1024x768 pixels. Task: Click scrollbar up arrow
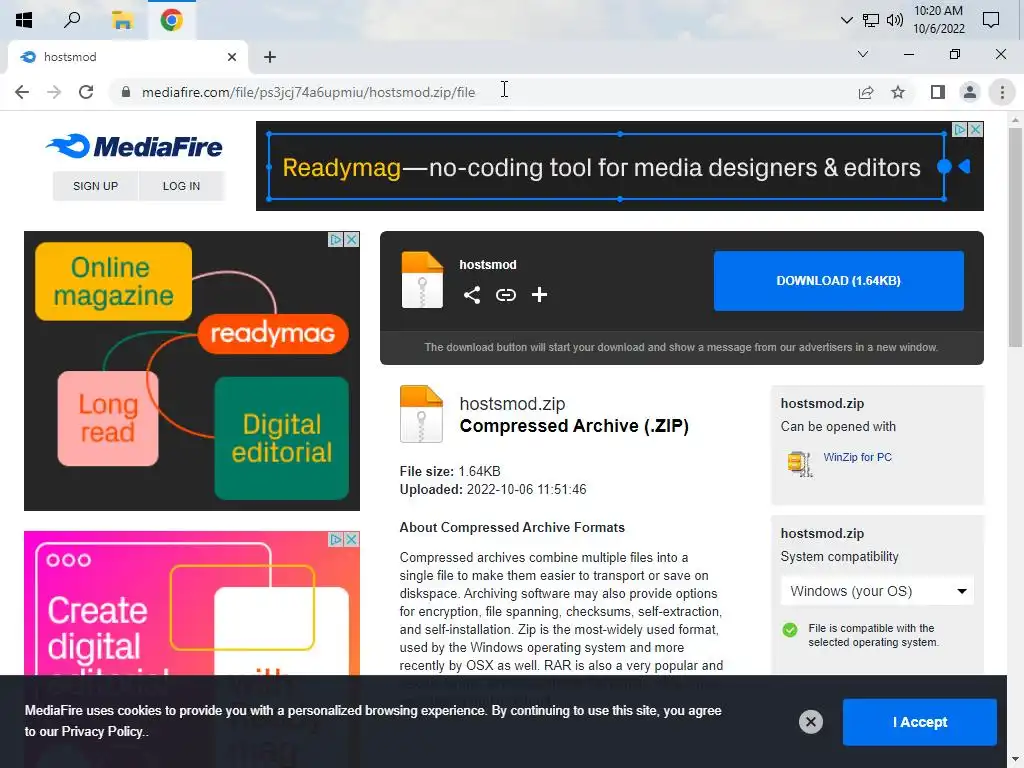1015,120
